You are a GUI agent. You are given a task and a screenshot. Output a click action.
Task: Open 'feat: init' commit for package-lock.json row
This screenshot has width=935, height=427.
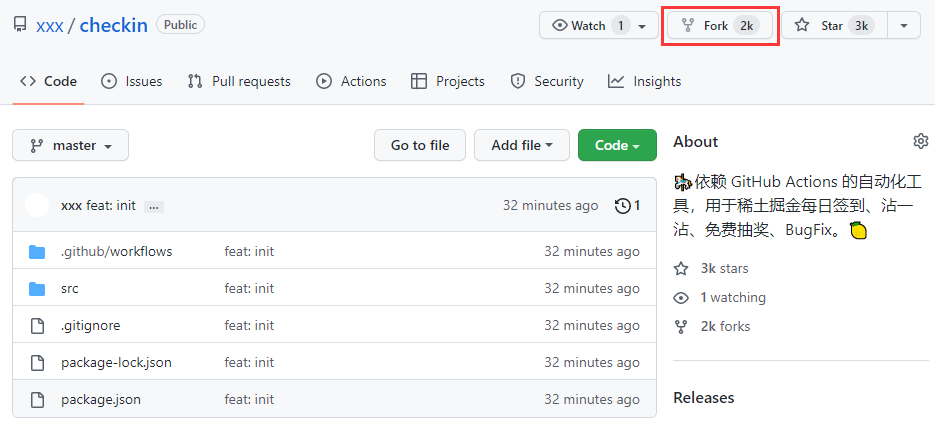pyautogui.click(x=249, y=363)
